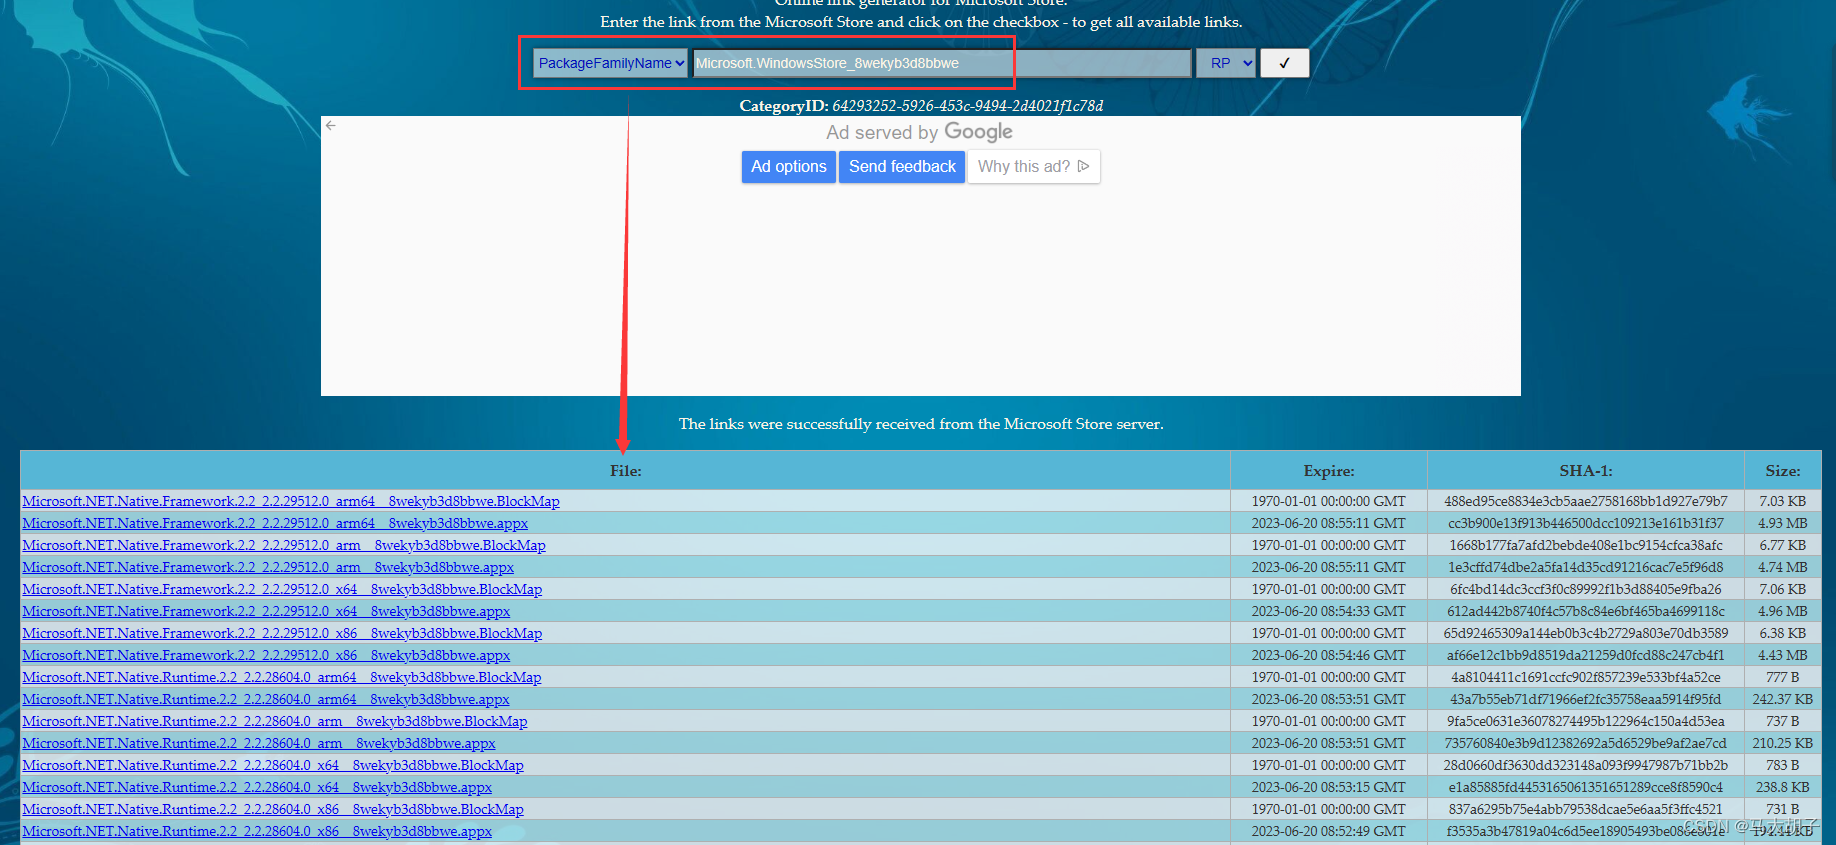
Task: Download Native.Framework 29512.0 arm appx link
Action: 268,567
